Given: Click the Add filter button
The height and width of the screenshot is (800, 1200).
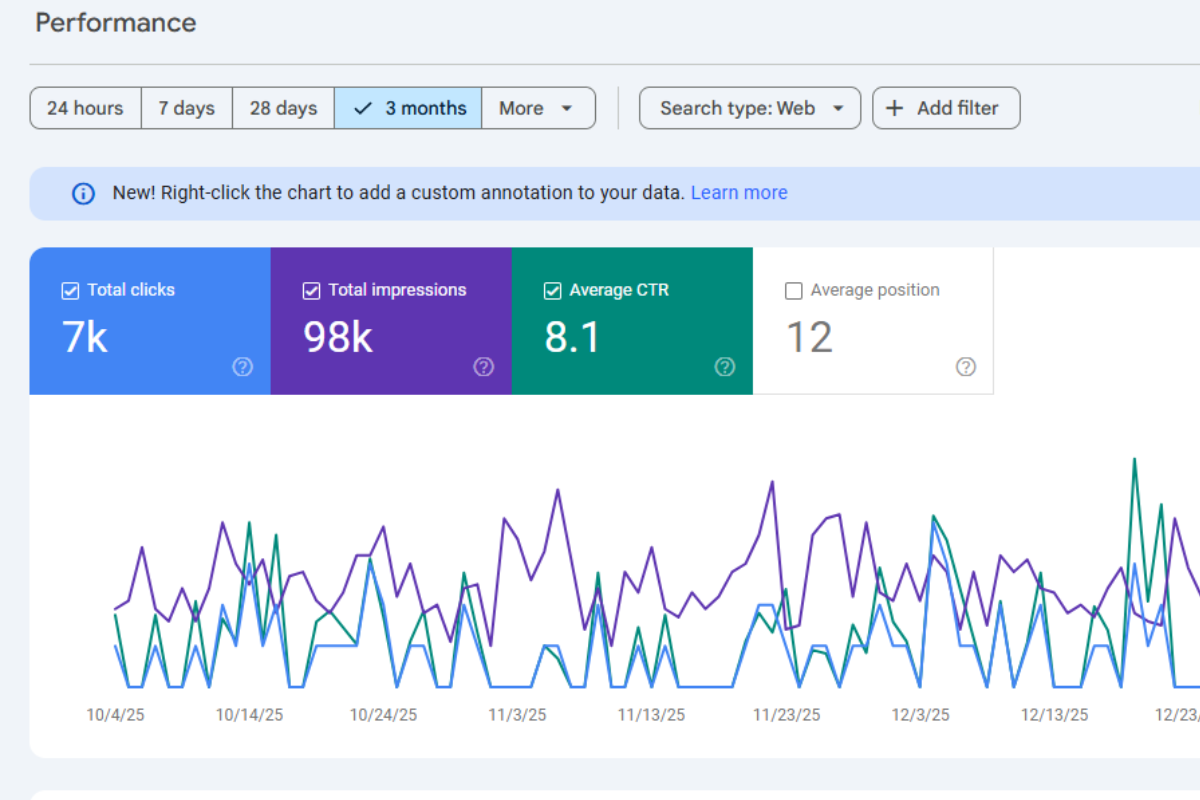Looking at the screenshot, I should pos(946,108).
